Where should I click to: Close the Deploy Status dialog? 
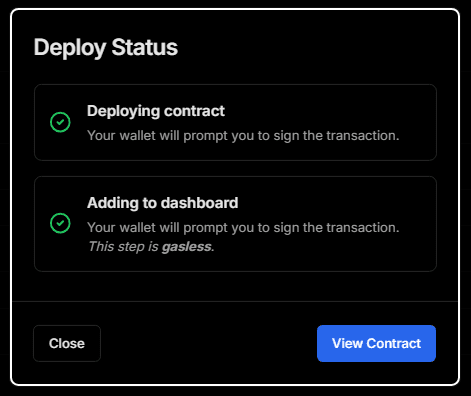(x=67, y=343)
